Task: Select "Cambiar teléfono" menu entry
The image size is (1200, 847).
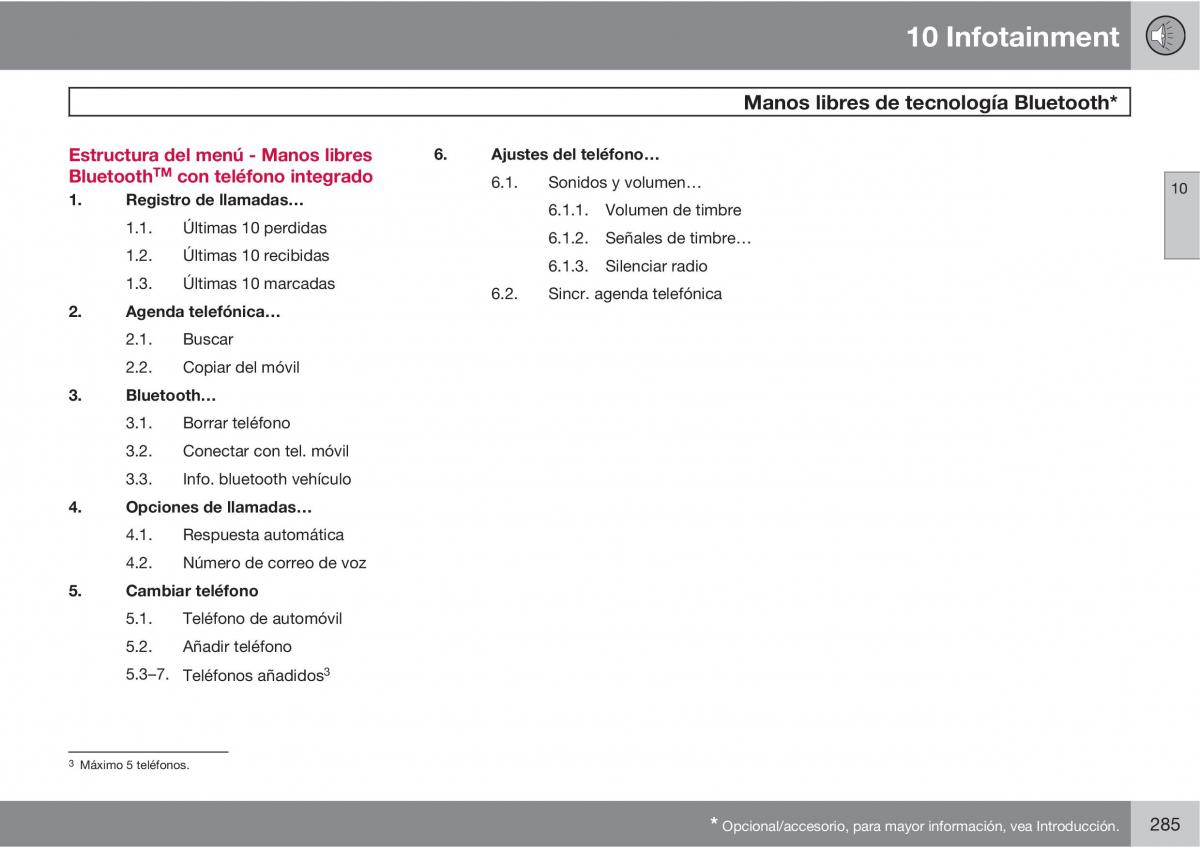Action: click(x=192, y=592)
